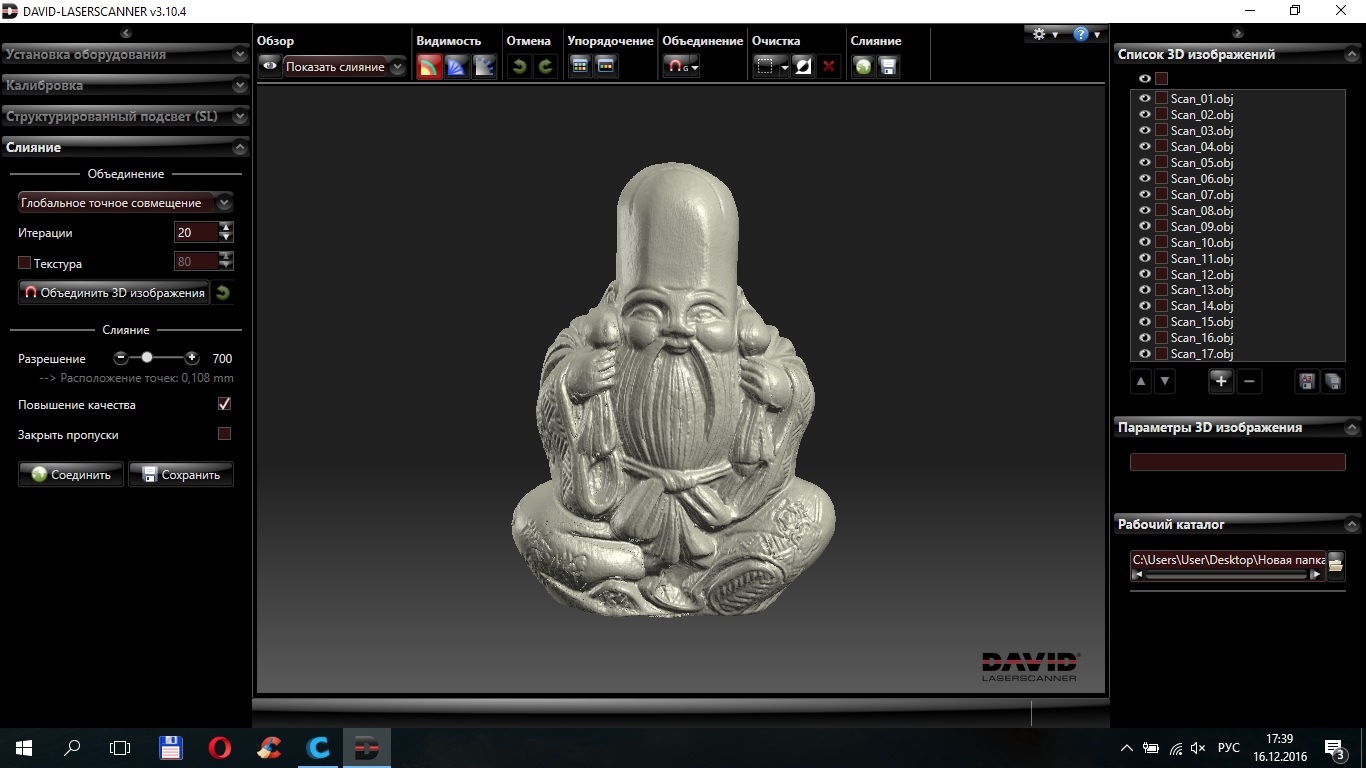
Task: Click the red X delete icon in Очистка
Action: [828, 67]
